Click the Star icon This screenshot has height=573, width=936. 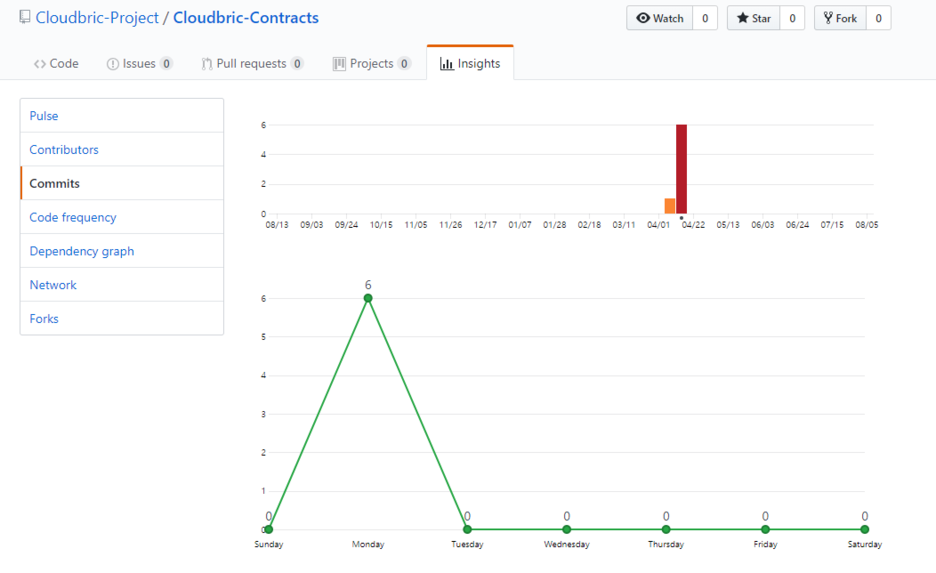pyautogui.click(x=743, y=18)
